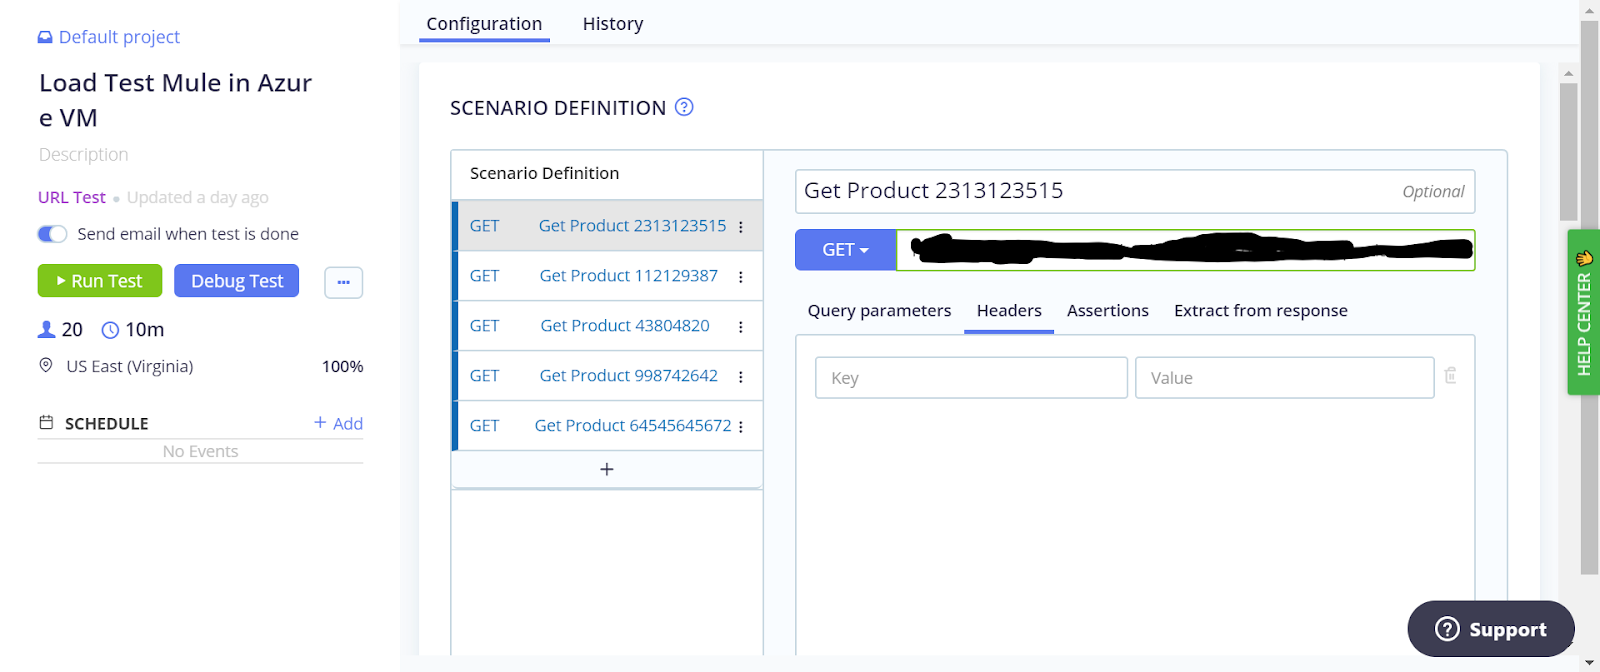Select the Get Product 2313123515 request

pos(608,226)
